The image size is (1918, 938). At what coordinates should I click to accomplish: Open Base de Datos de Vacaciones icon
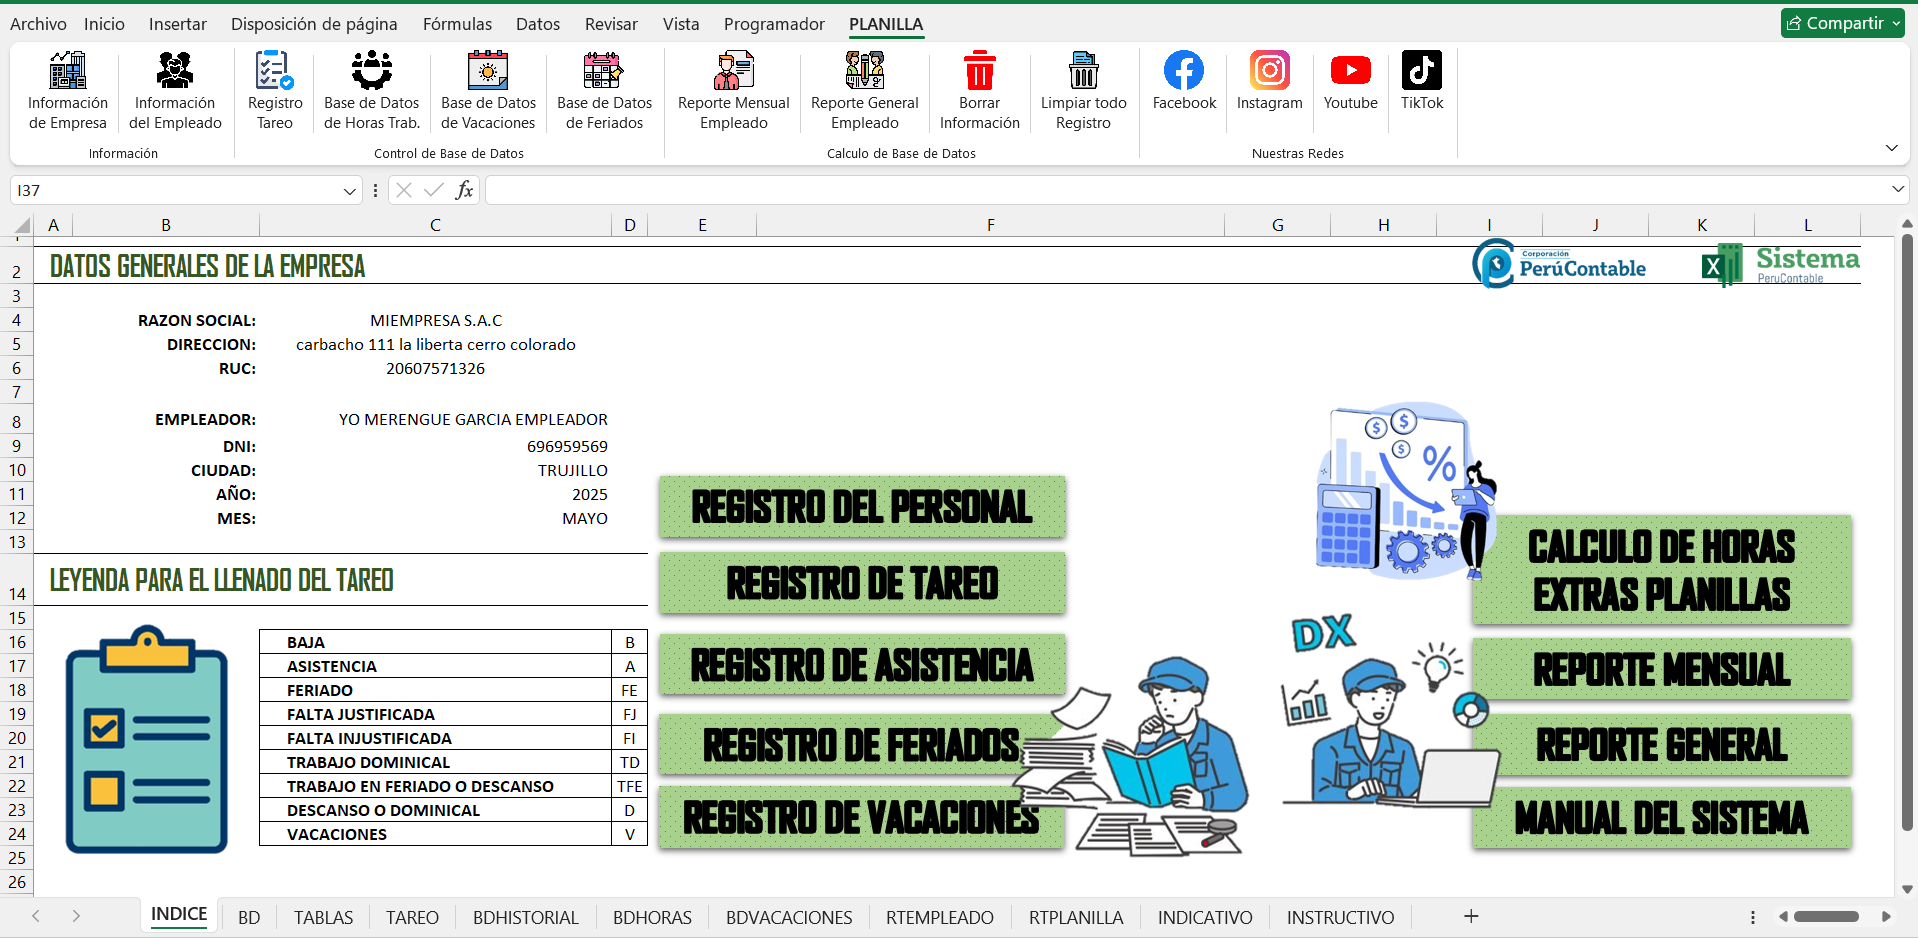pyautogui.click(x=488, y=72)
